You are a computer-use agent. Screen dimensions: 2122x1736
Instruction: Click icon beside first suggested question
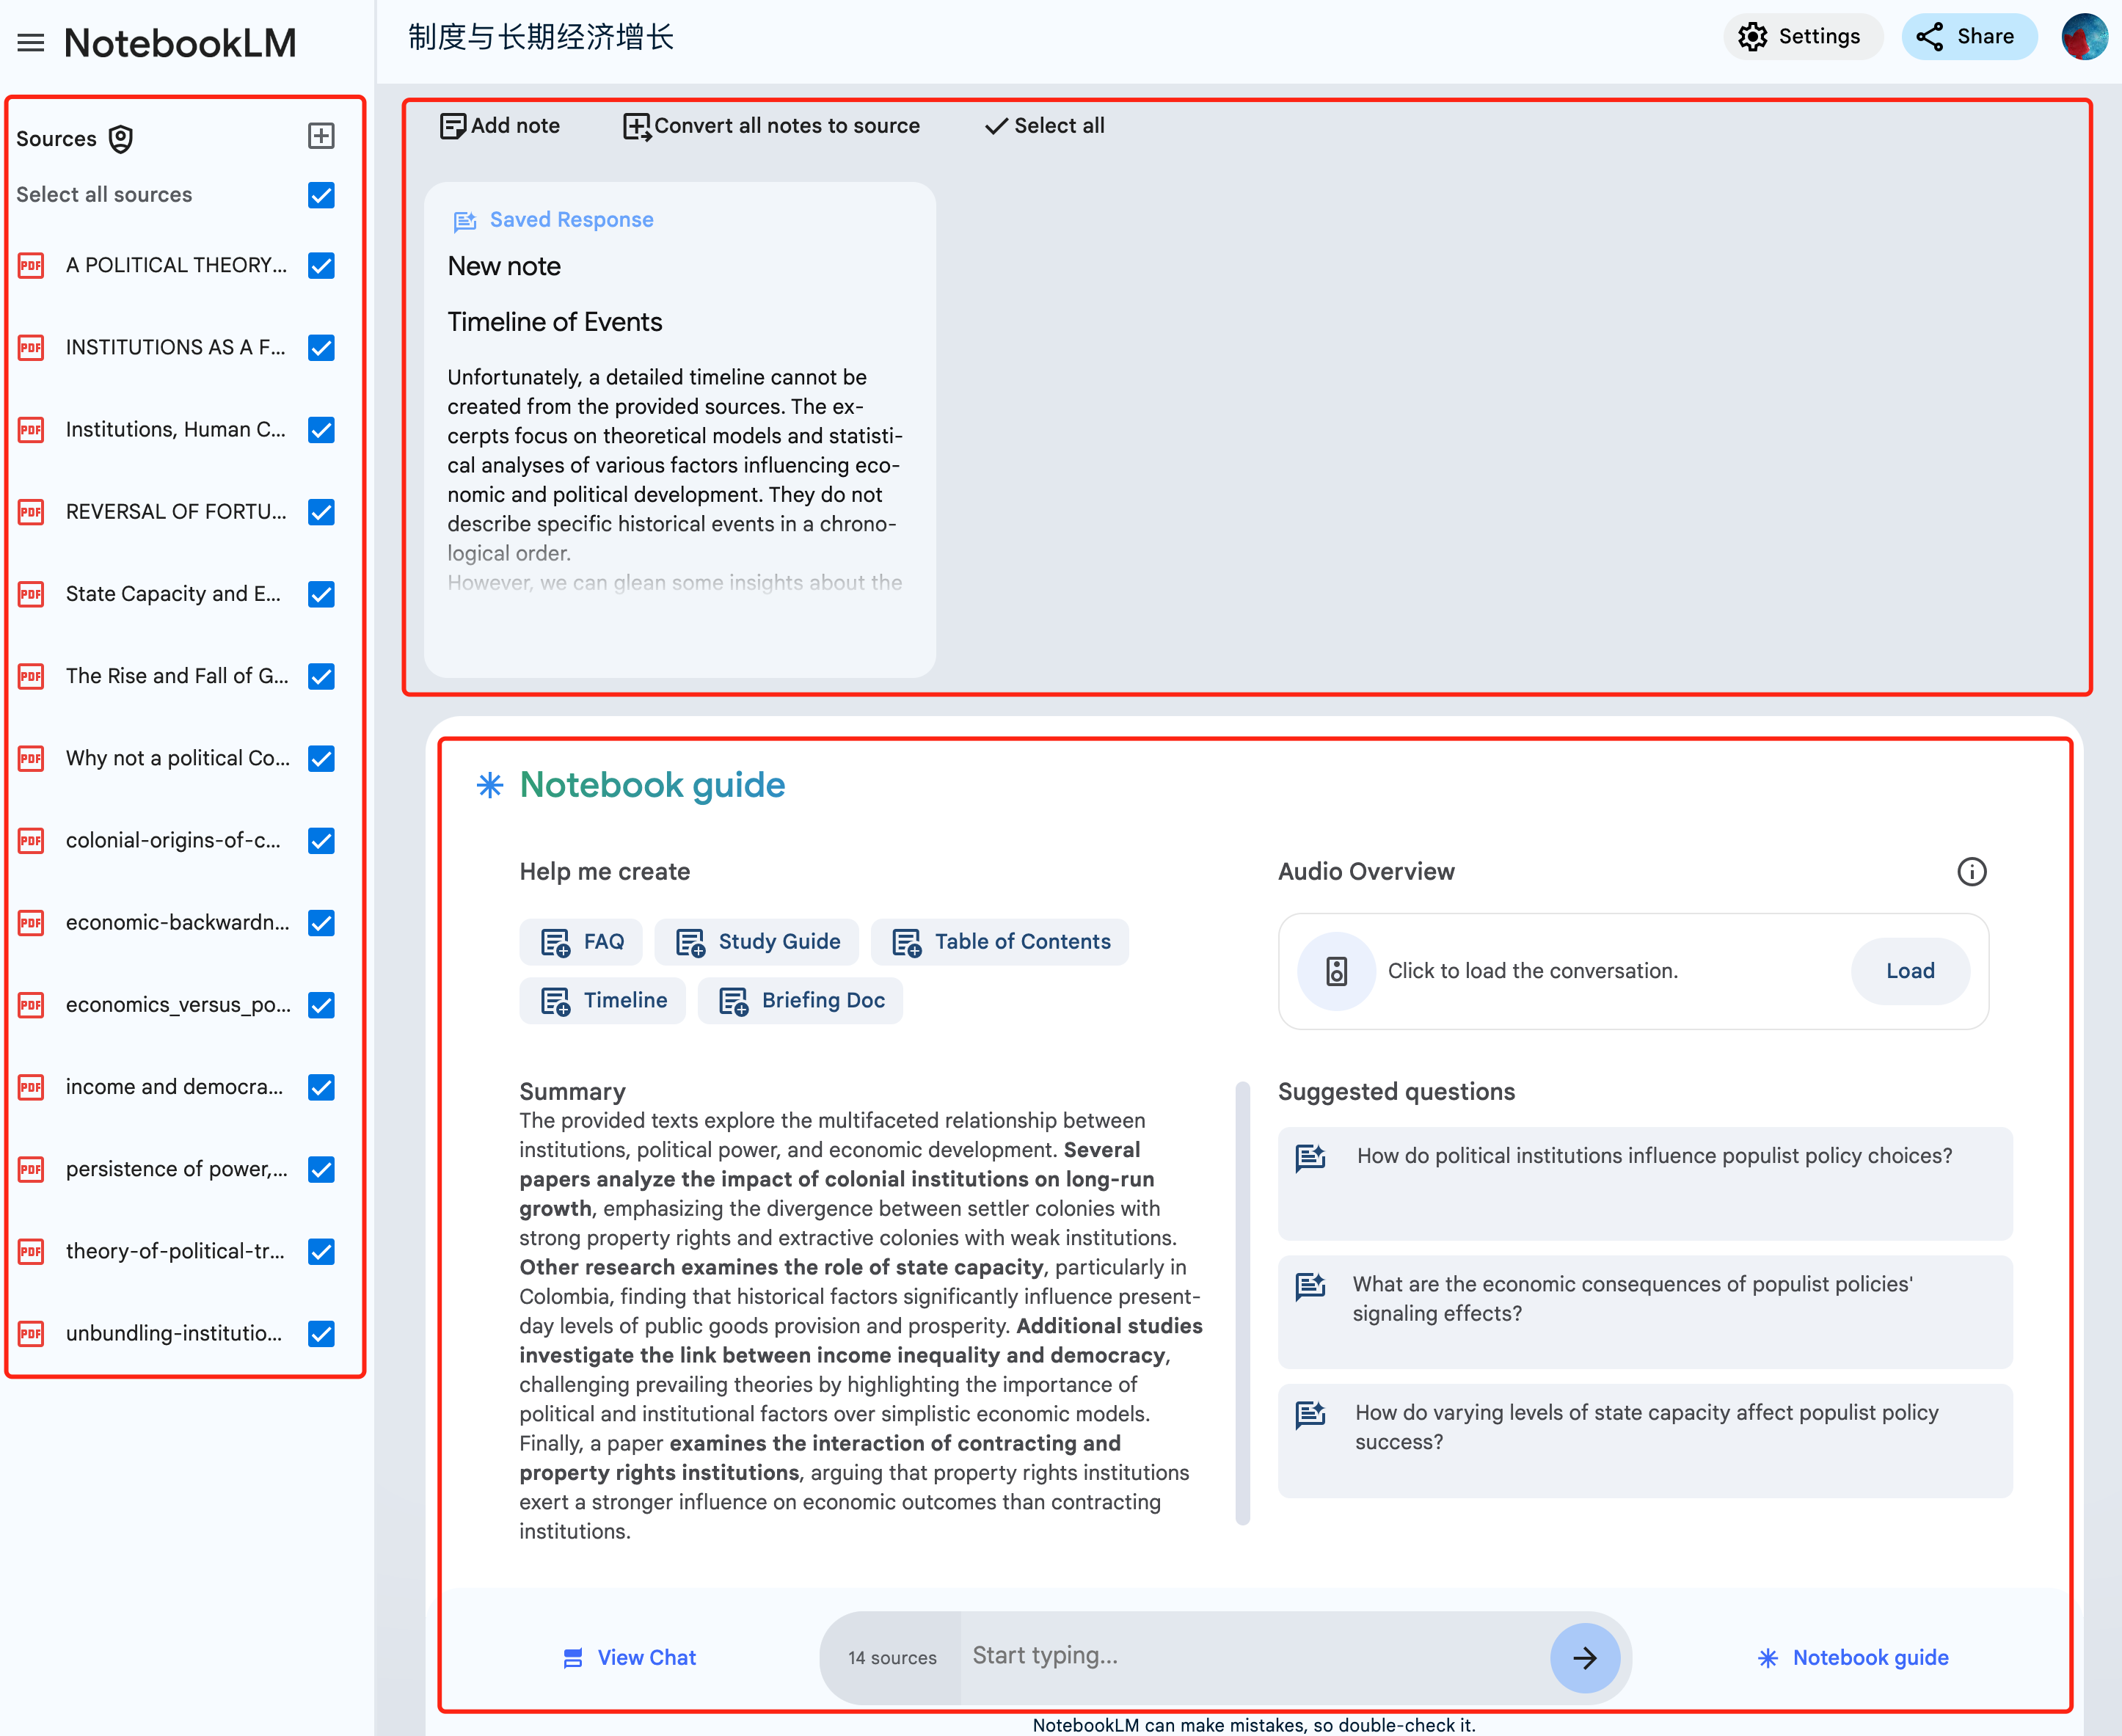click(1310, 1158)
